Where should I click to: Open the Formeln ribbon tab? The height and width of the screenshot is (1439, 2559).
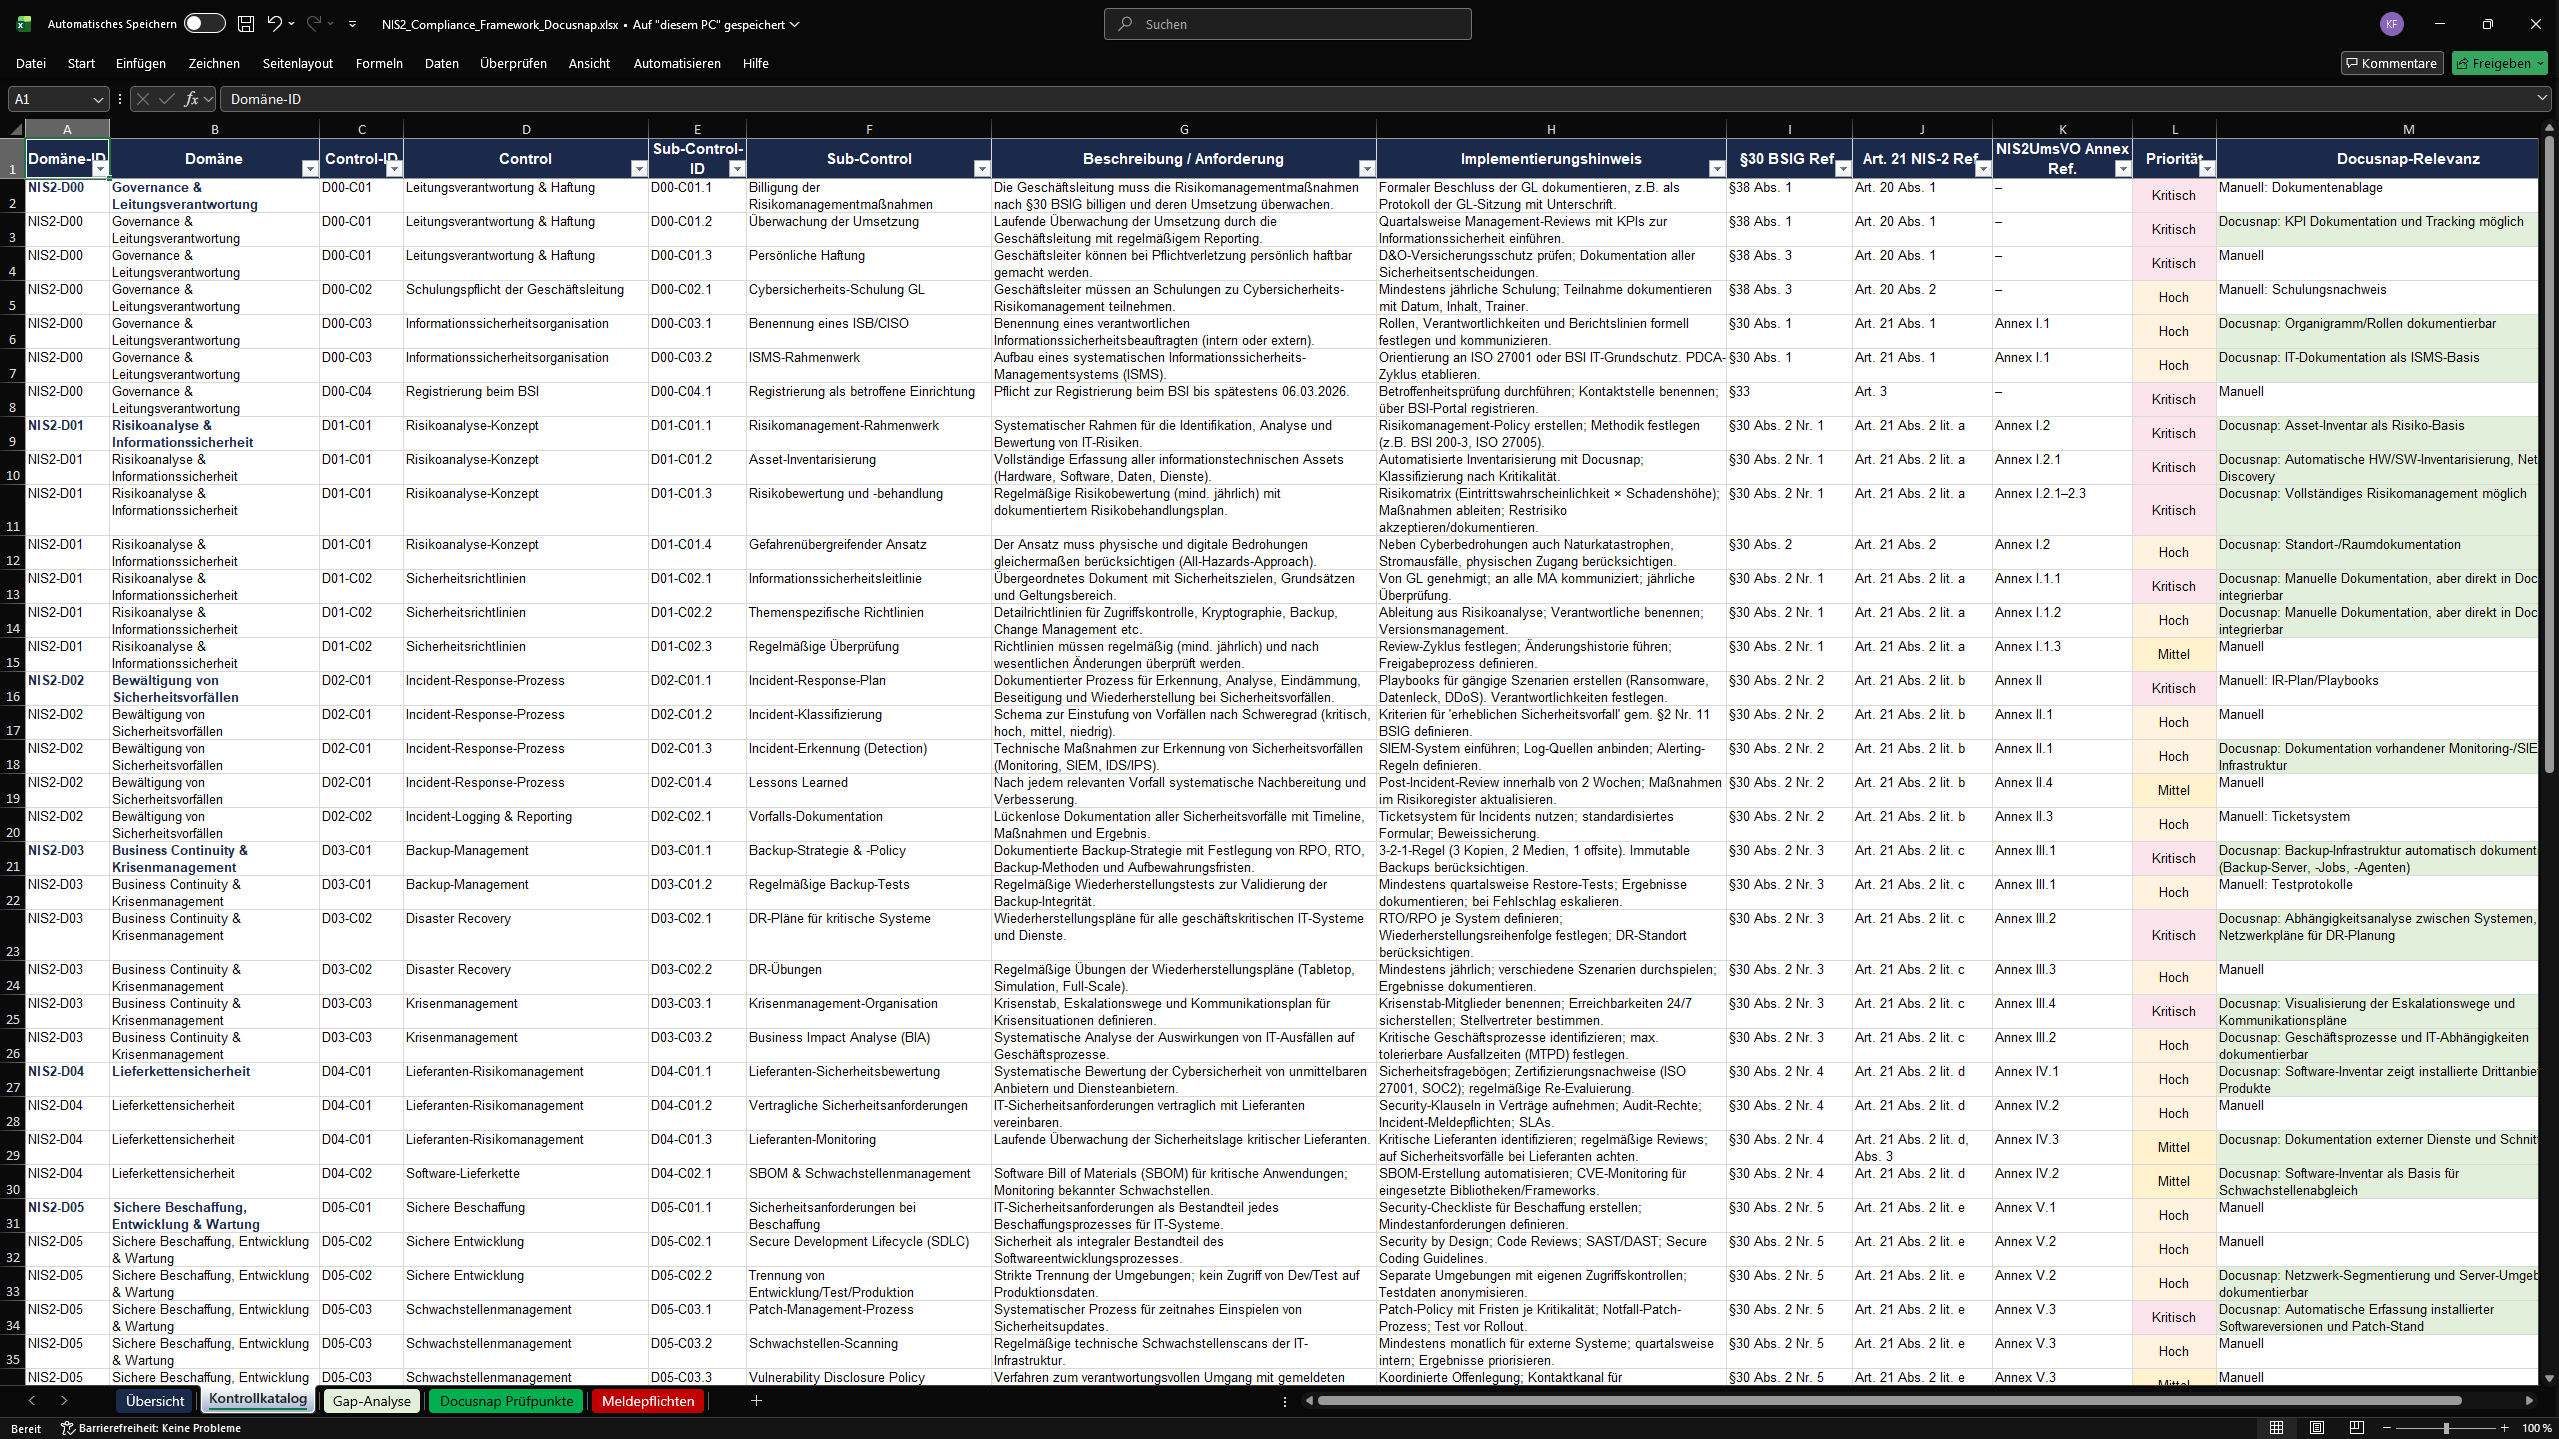(379, 63)
